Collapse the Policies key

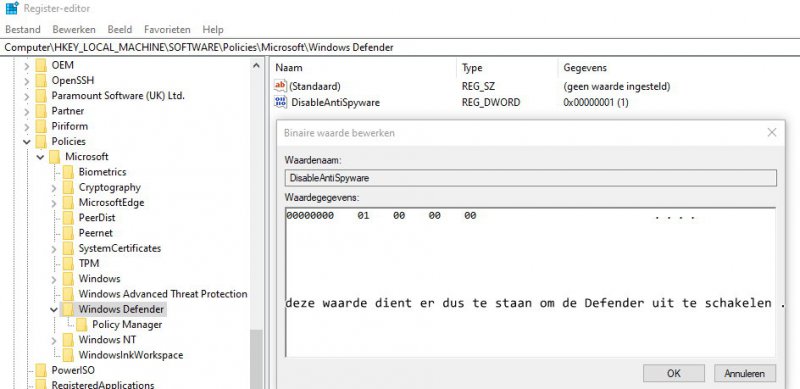[x=27, y=142]
